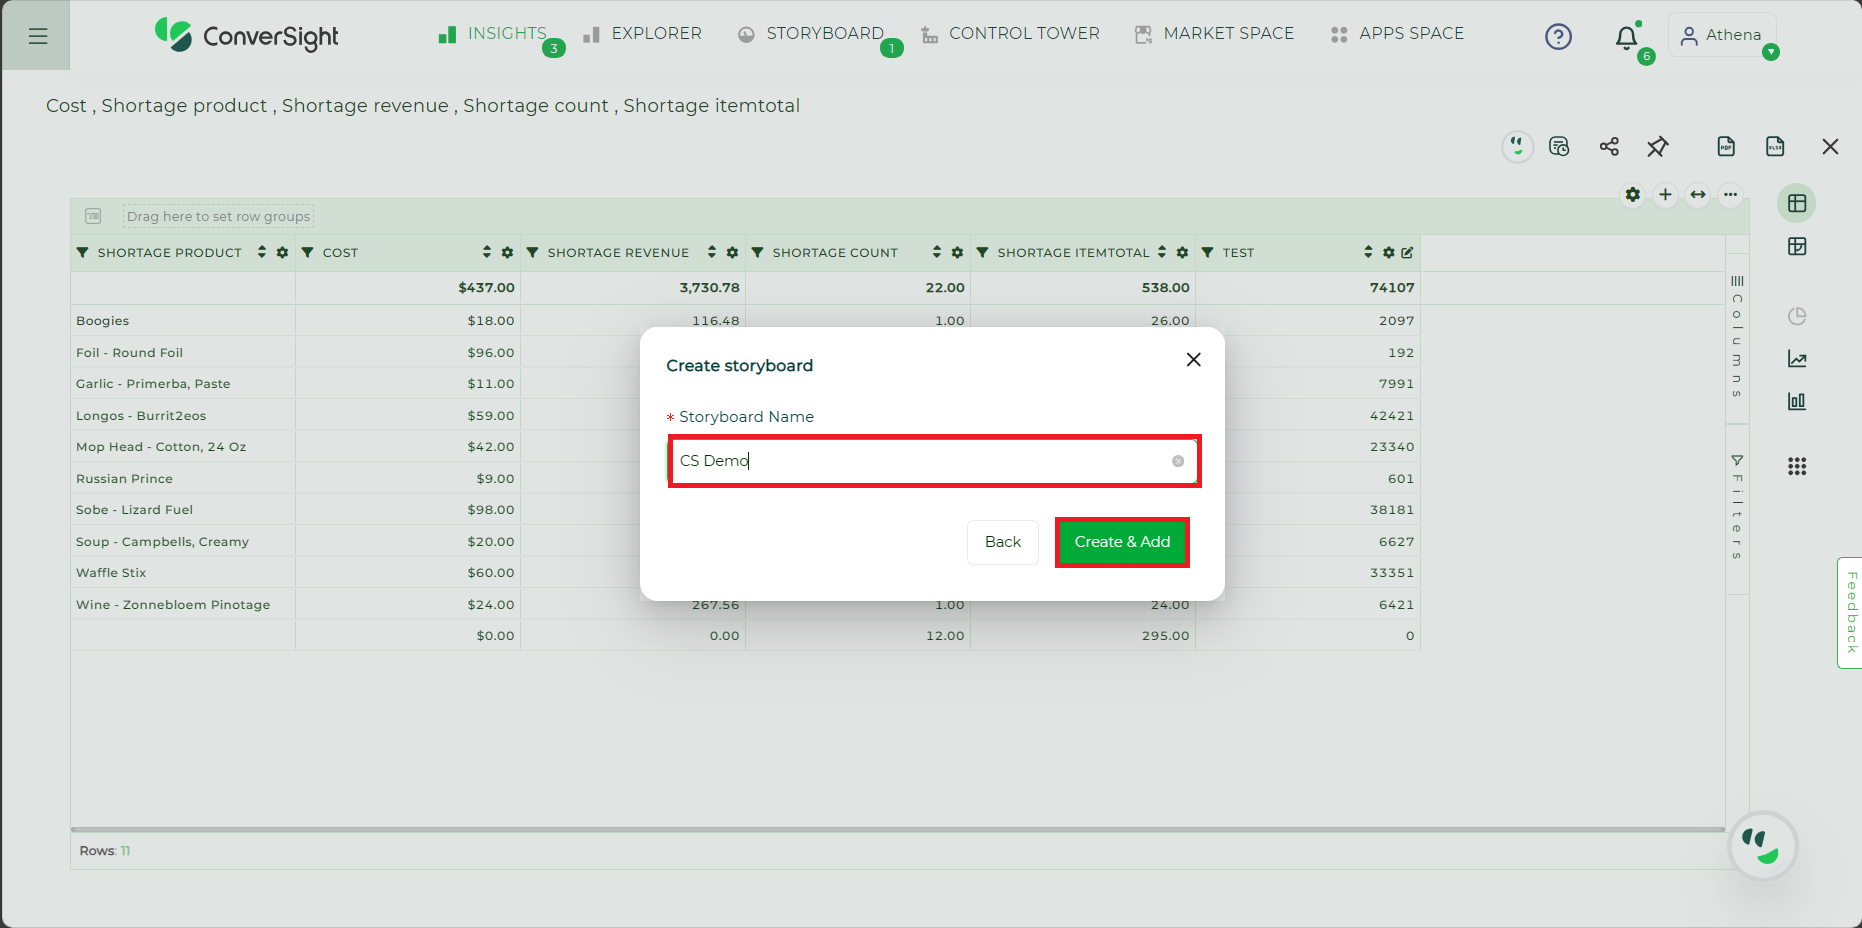Open the APPS SPACE tab
Viewport: 1862px width, 928px height.
point(1397,34)
